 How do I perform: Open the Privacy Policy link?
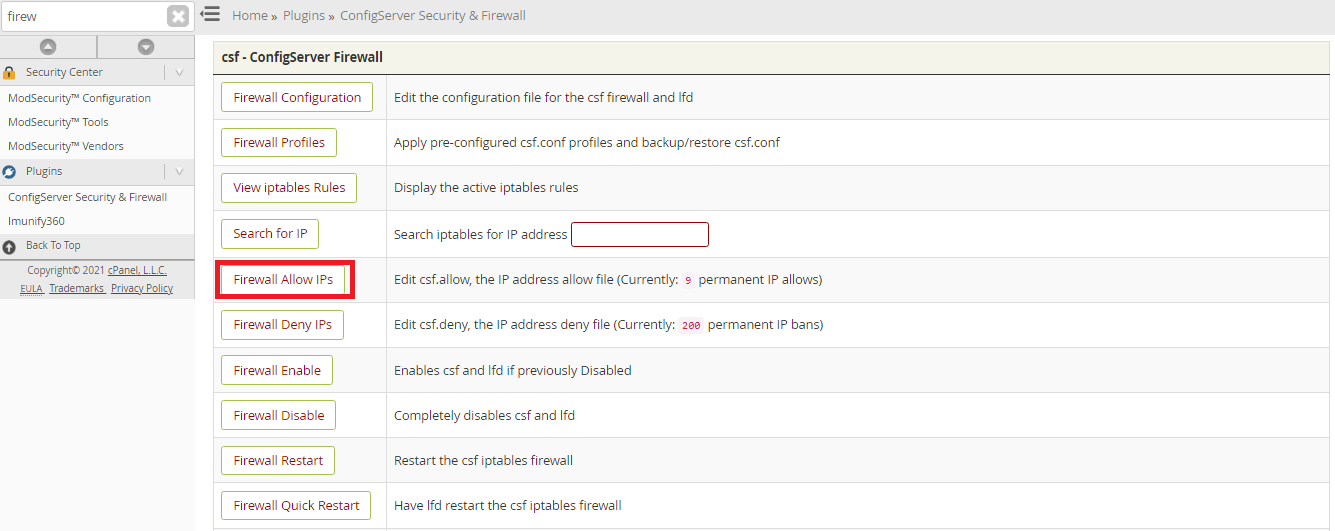click(142, 288)
